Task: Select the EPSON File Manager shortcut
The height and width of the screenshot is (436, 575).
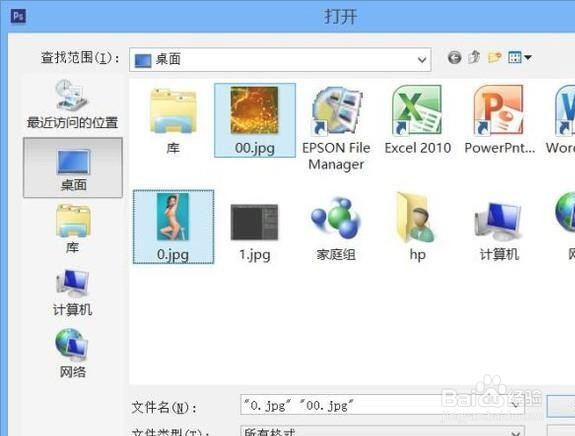Action: [x=336, y=128]
